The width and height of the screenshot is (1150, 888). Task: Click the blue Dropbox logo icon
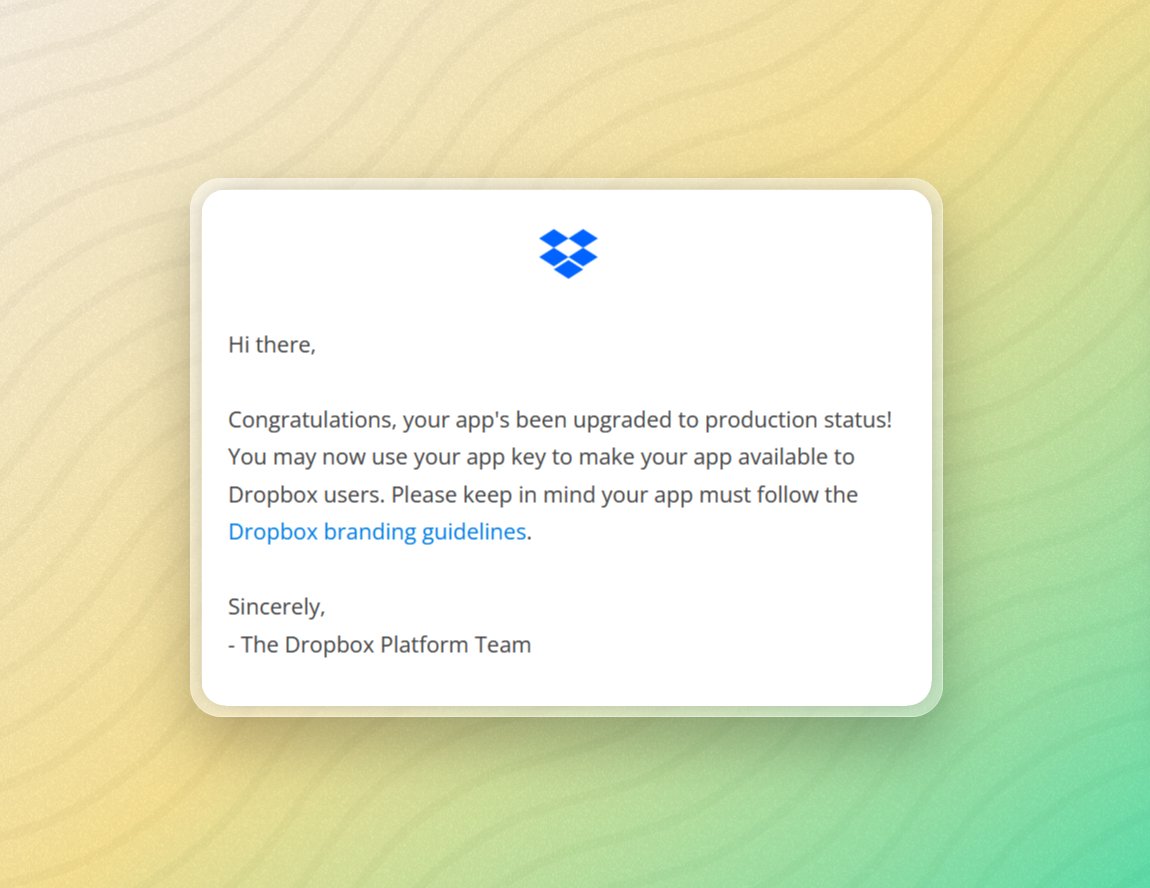pos(568,254)
